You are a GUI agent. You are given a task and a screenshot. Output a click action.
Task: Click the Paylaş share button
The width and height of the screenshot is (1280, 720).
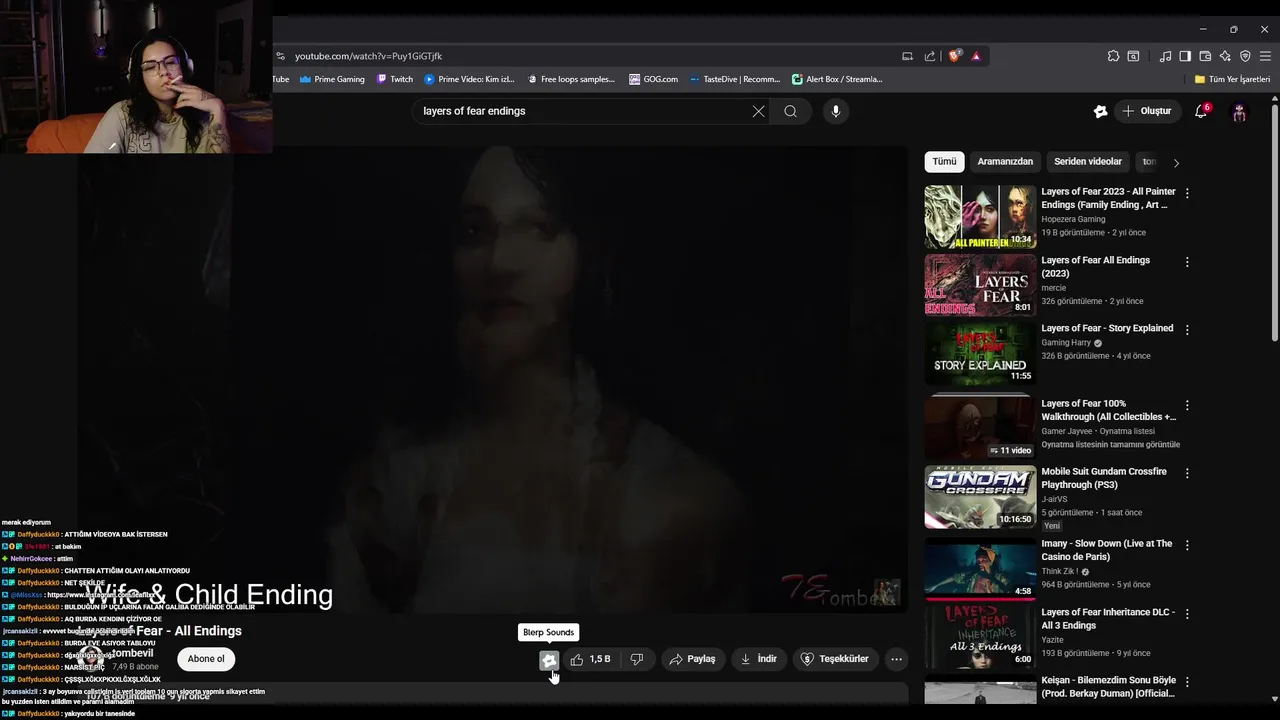click(692, 659)
